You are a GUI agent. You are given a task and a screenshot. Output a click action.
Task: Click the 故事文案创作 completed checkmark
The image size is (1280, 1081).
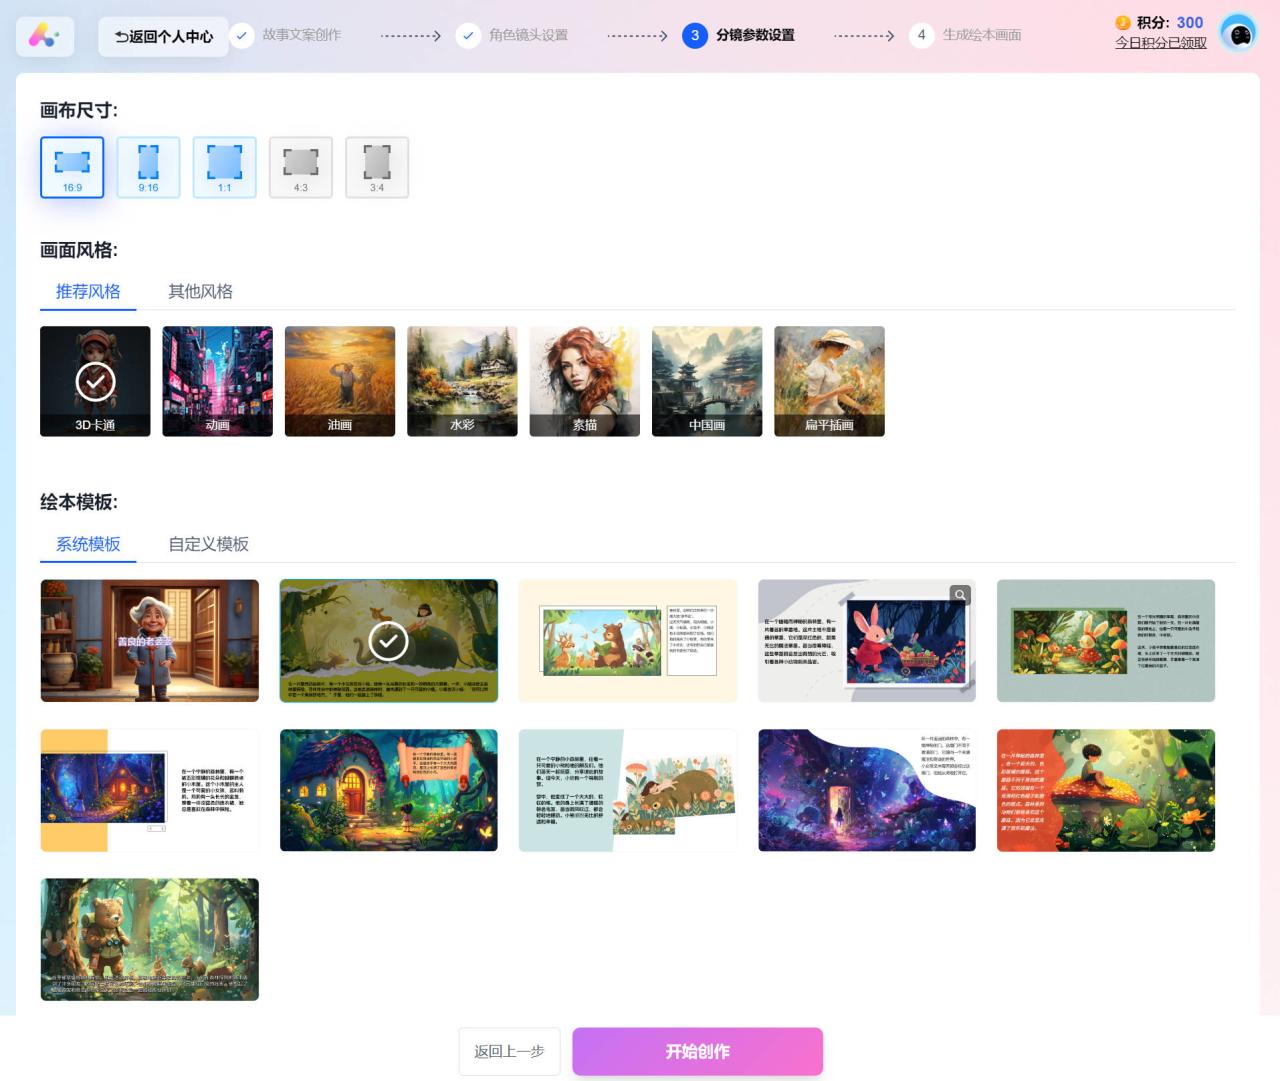tap(241, 36)
